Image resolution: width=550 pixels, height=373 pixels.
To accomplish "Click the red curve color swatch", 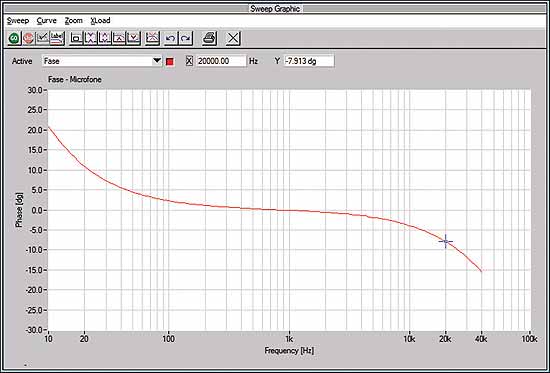I will [x=170, y=62].
